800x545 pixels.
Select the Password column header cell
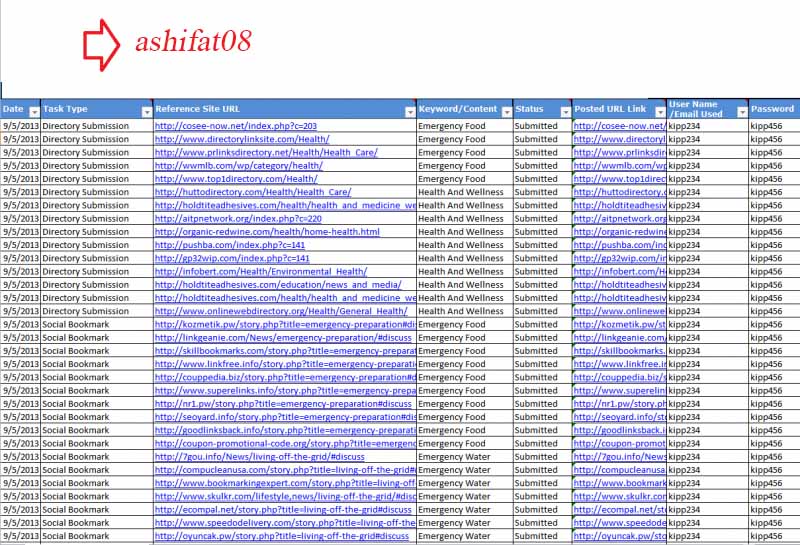point(774,109)
